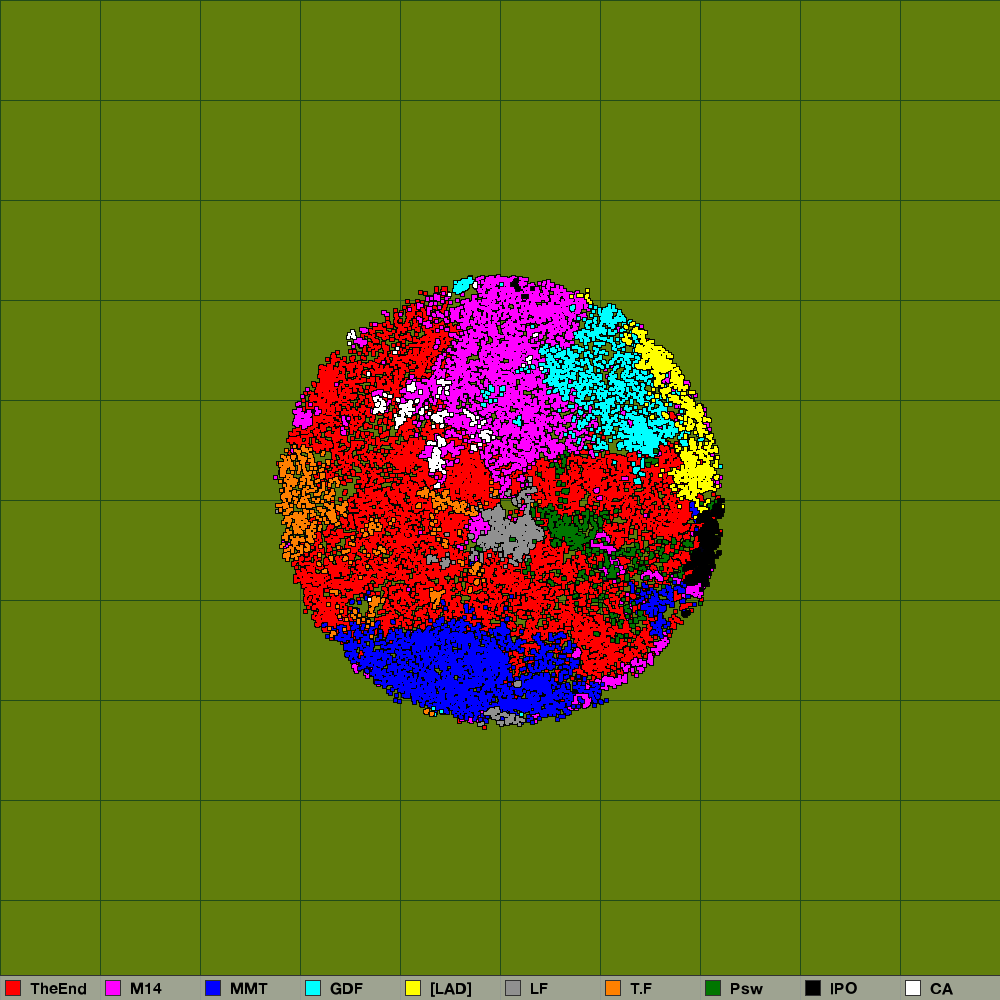Select the GDF legend label
1000x1000 pixels.
[346, 989]
